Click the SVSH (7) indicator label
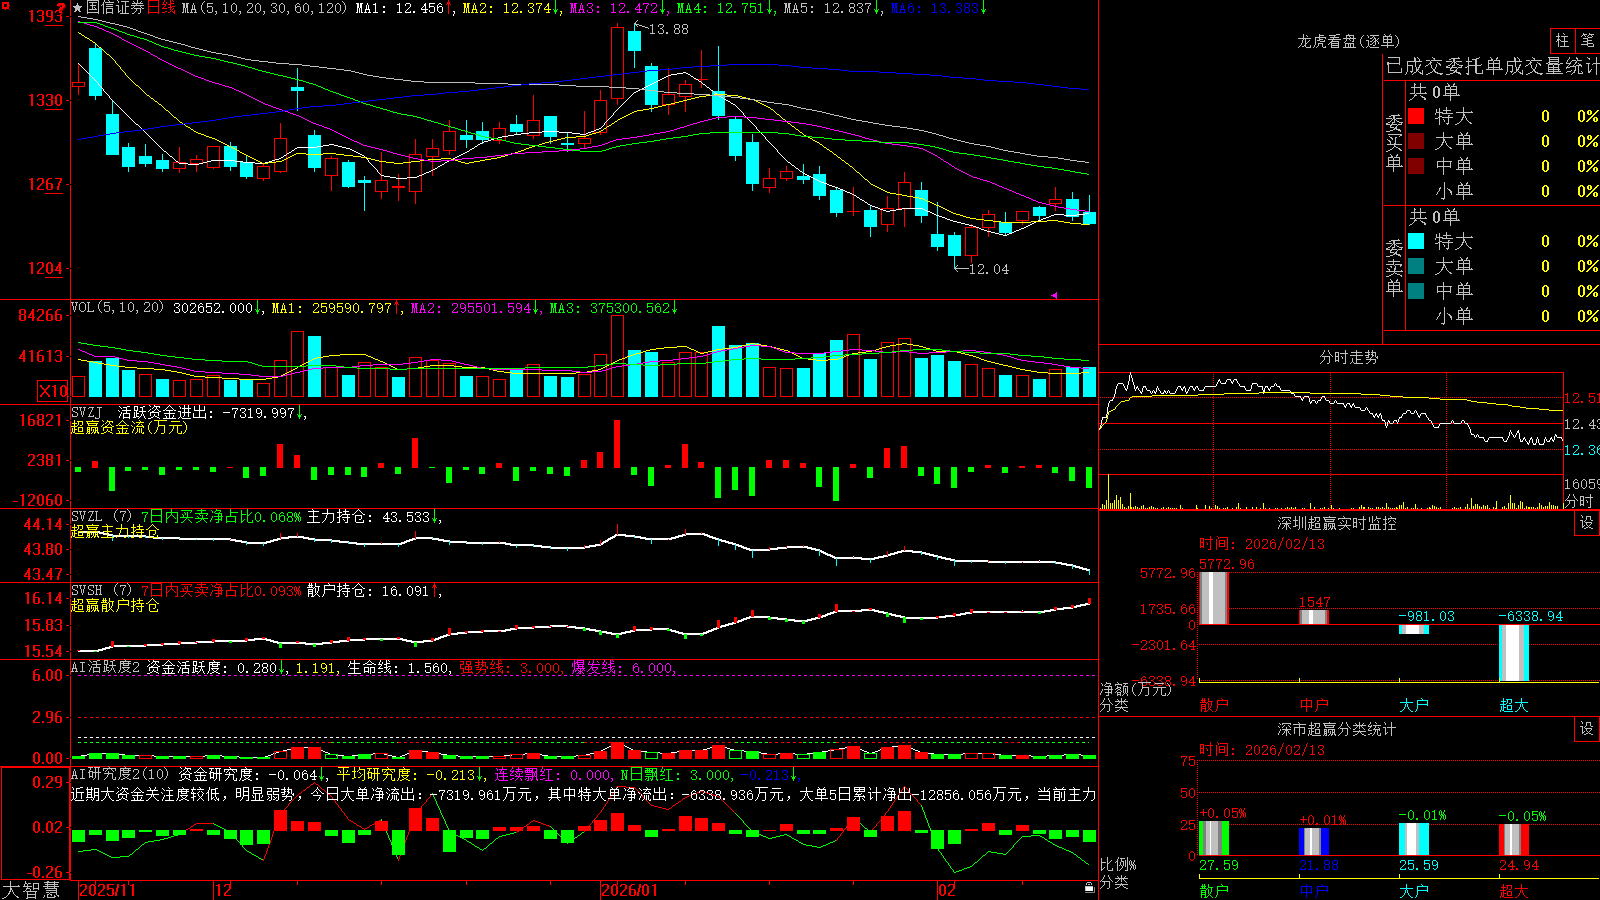Screen dimensions: 1600x900 [102, 591]
